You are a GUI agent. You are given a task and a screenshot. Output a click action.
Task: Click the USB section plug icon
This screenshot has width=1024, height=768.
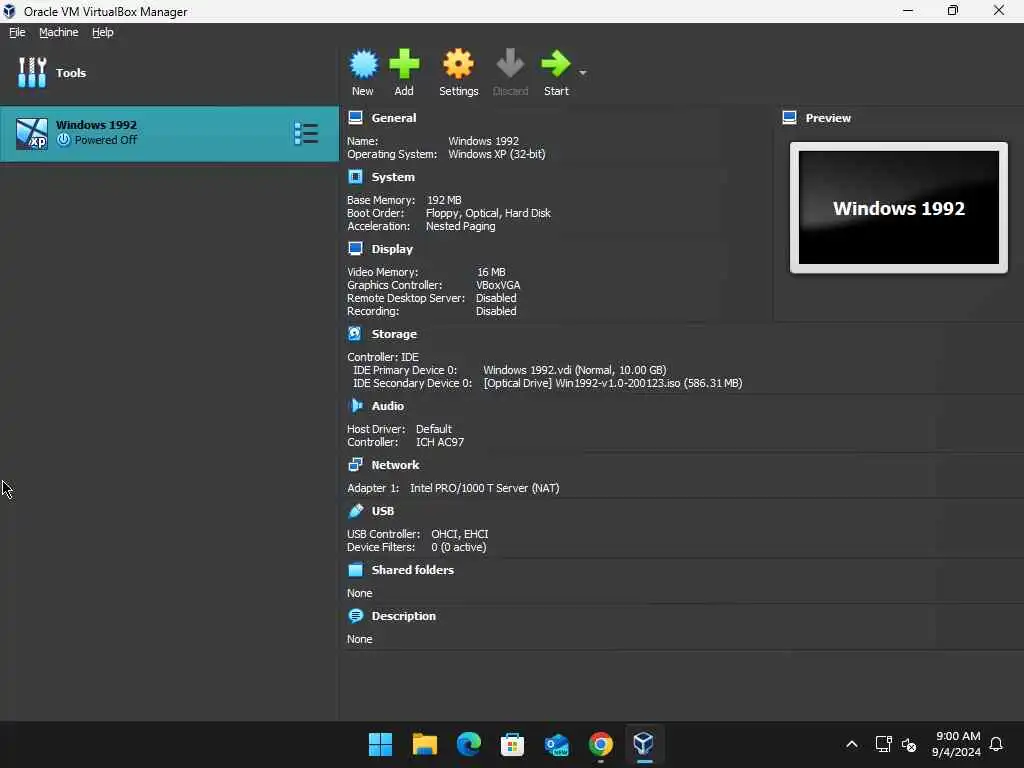pos(355,511)
